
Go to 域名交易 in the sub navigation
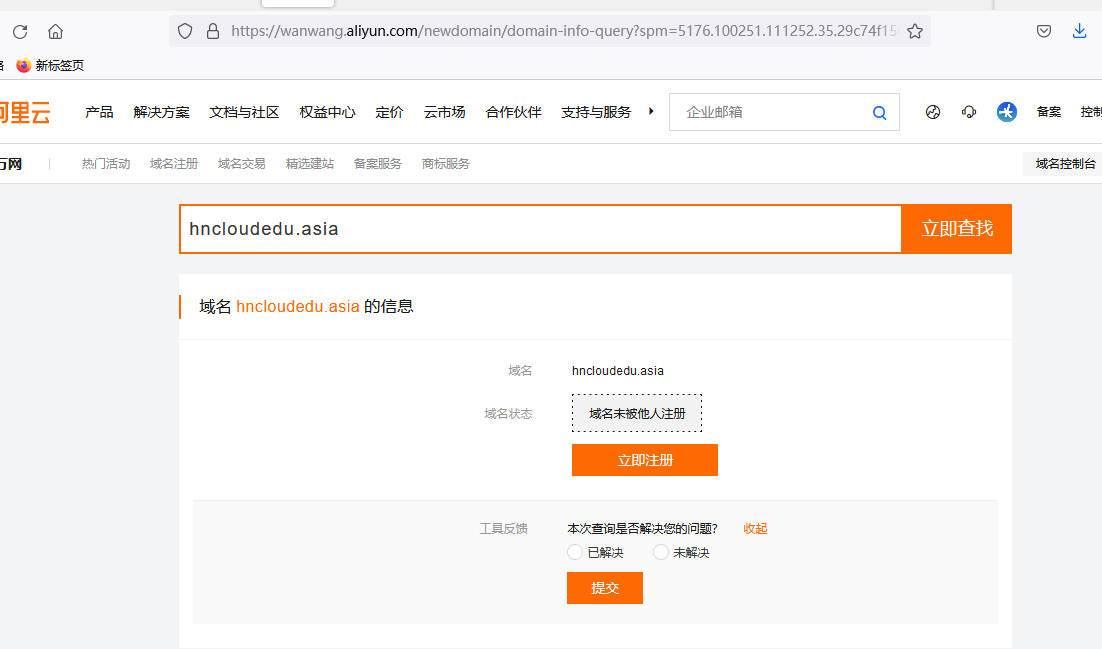pos(242,164)
